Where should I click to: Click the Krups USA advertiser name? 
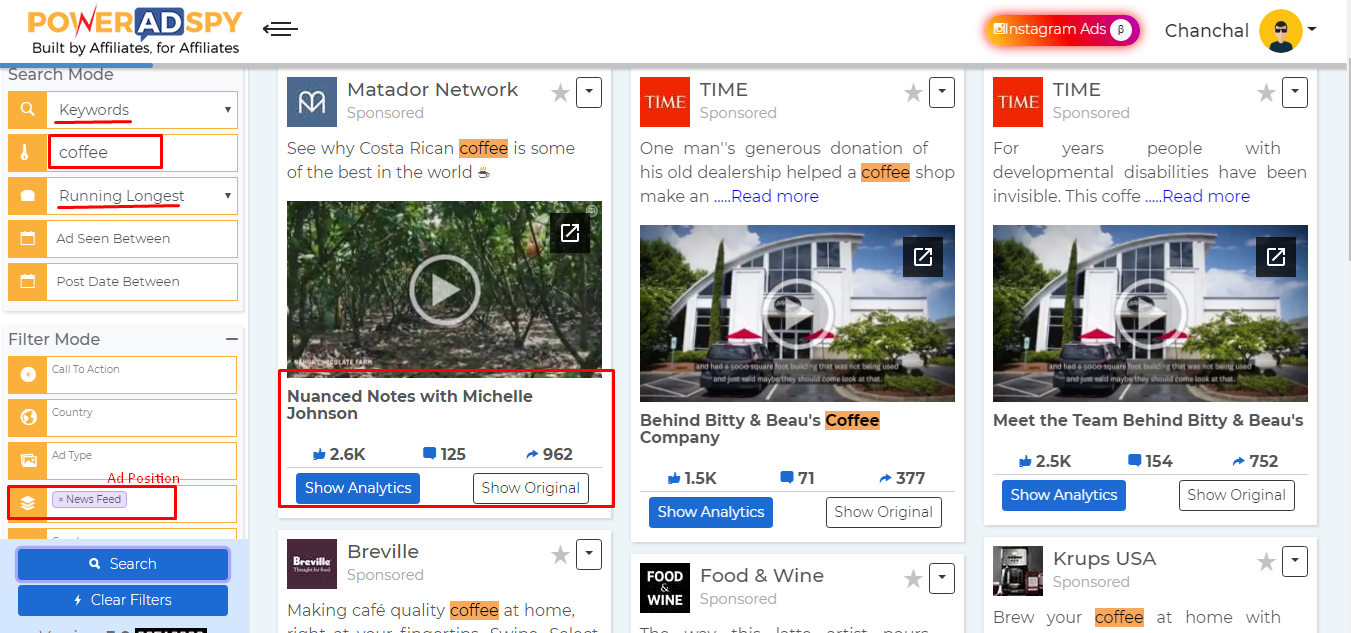tap(1104, 559)
